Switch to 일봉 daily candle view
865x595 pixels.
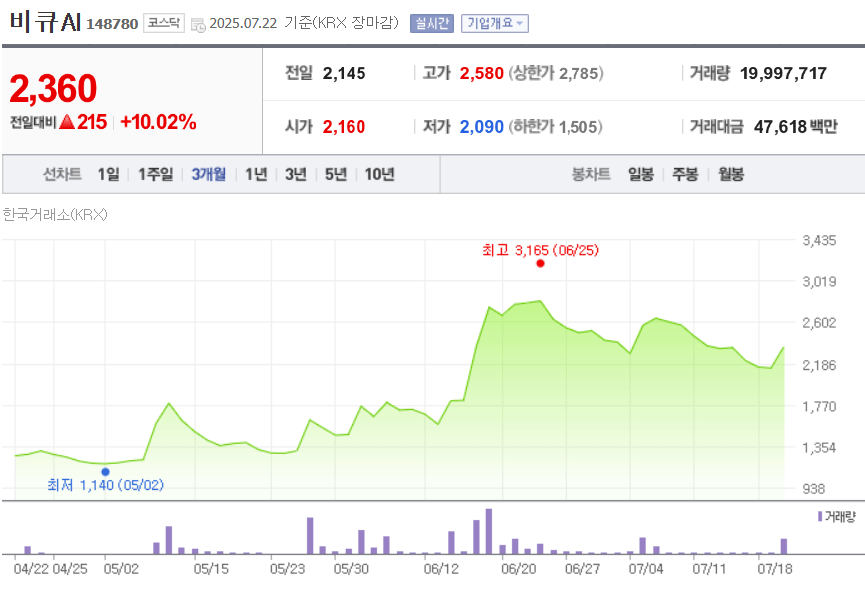coord(641,174)
